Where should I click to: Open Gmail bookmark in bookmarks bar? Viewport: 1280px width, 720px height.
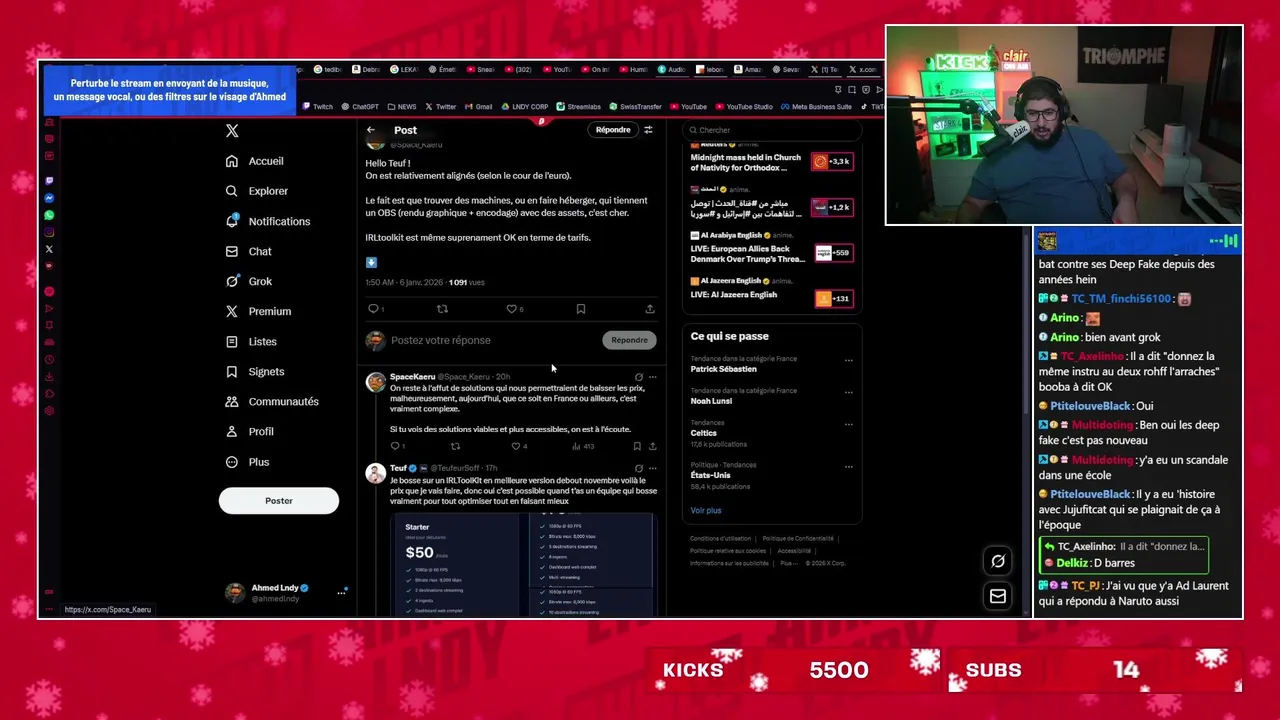click(478, 107)
